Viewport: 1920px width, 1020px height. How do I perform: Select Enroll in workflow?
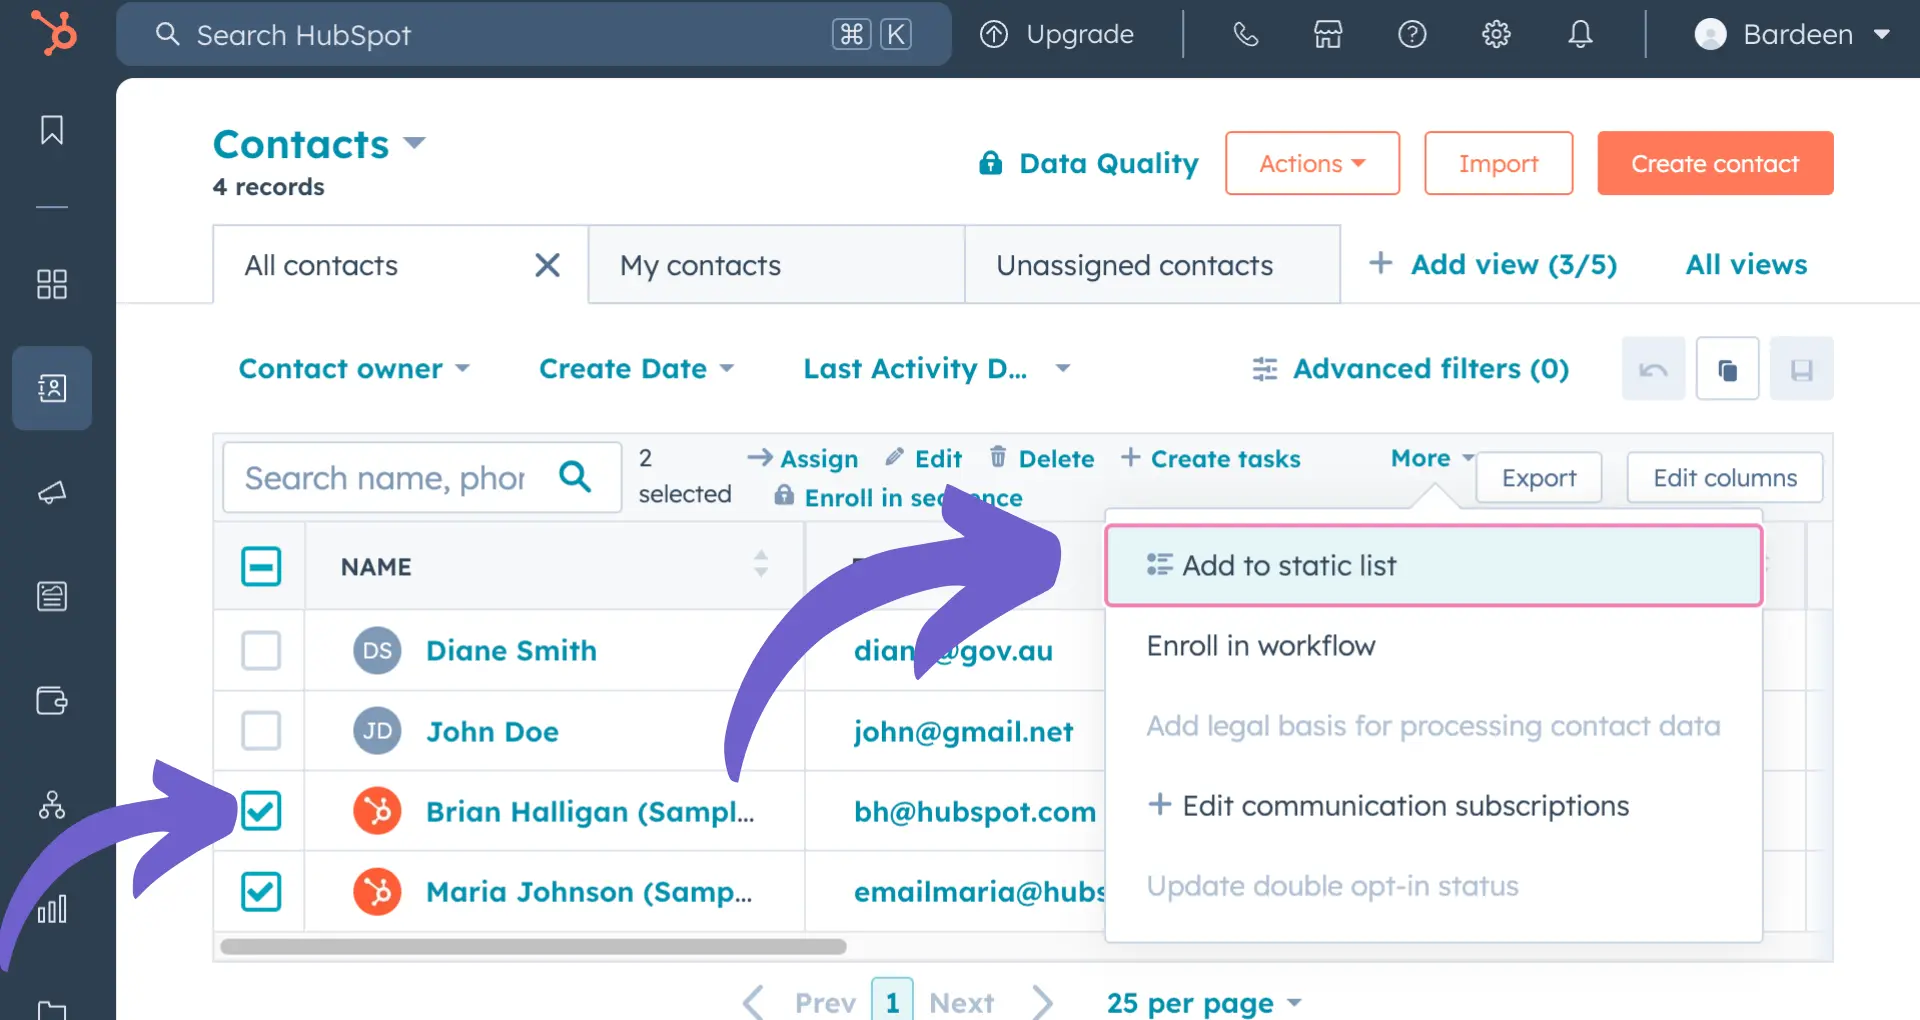(1433, 645)
